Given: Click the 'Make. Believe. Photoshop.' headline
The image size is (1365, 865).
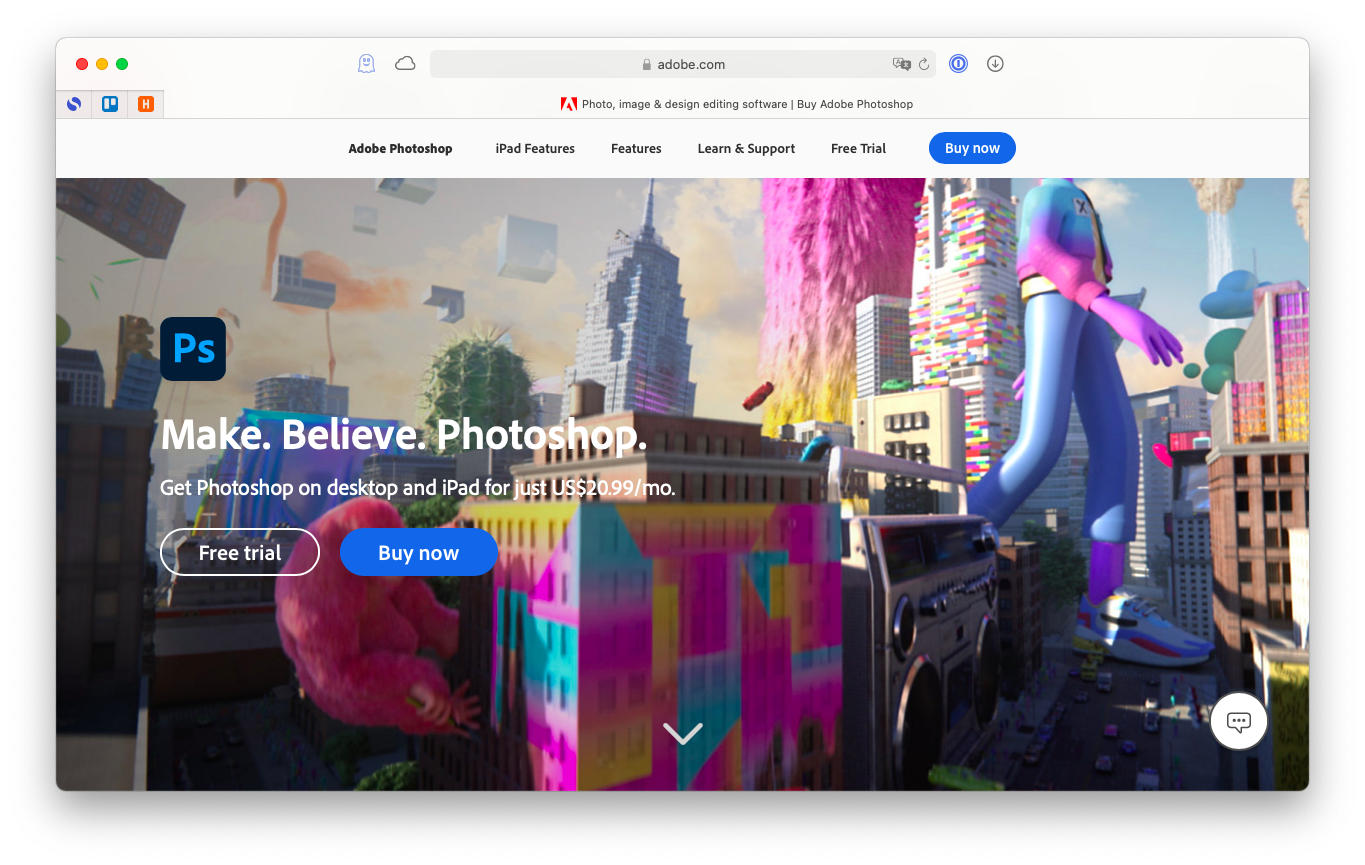Looking at the screenshot, I should tap(404, 435).
